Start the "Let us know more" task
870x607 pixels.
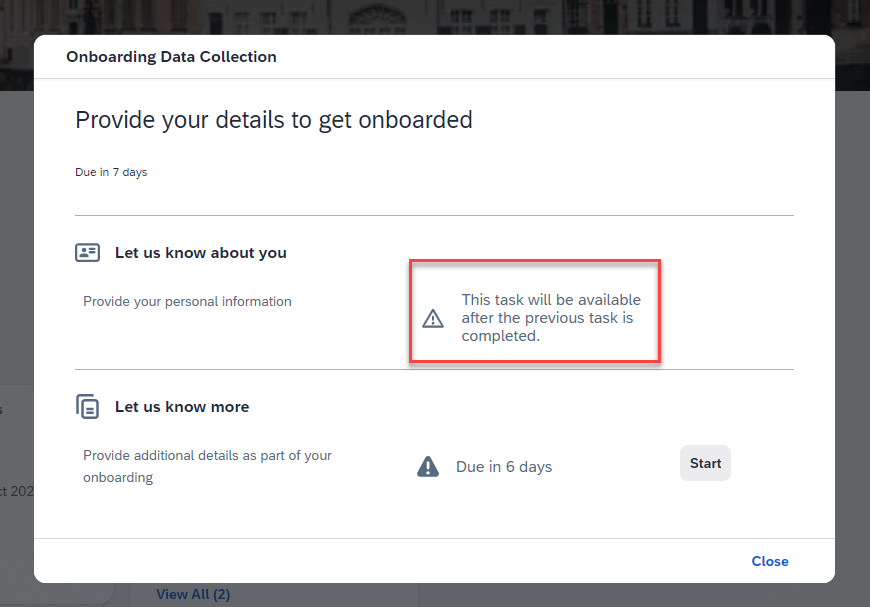[705, 463]
